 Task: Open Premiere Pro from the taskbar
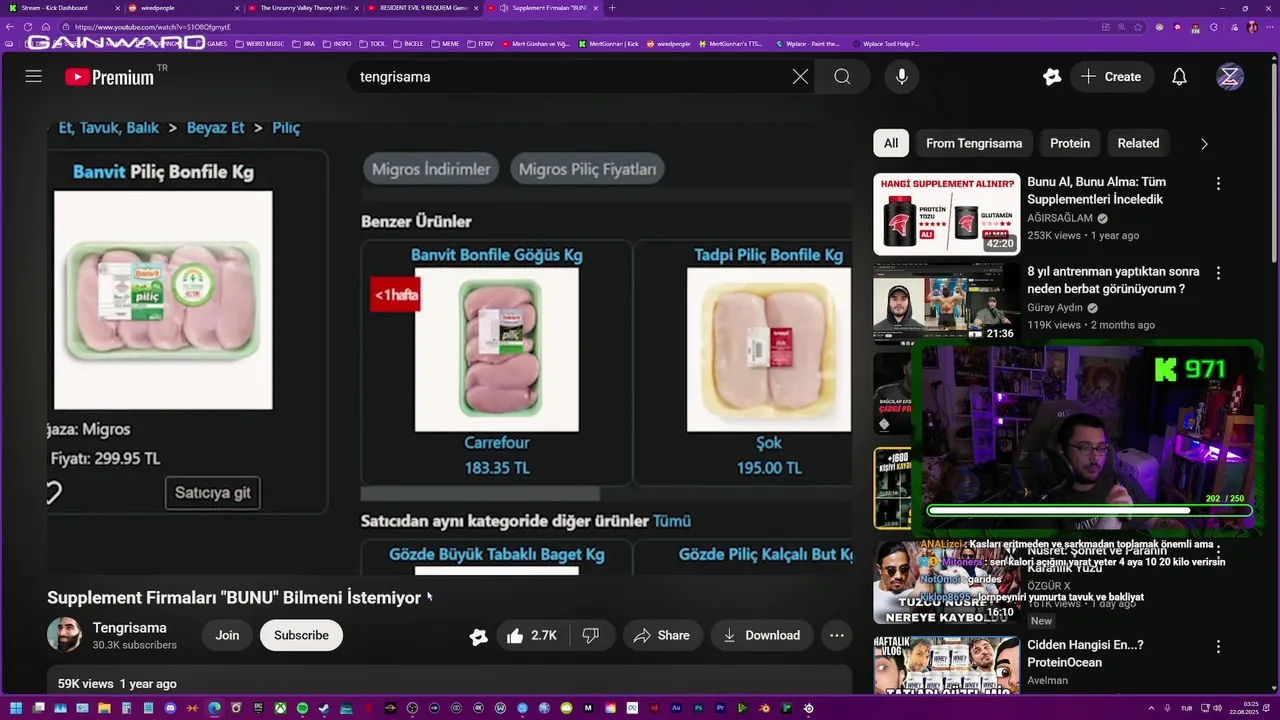coord(720,708)
